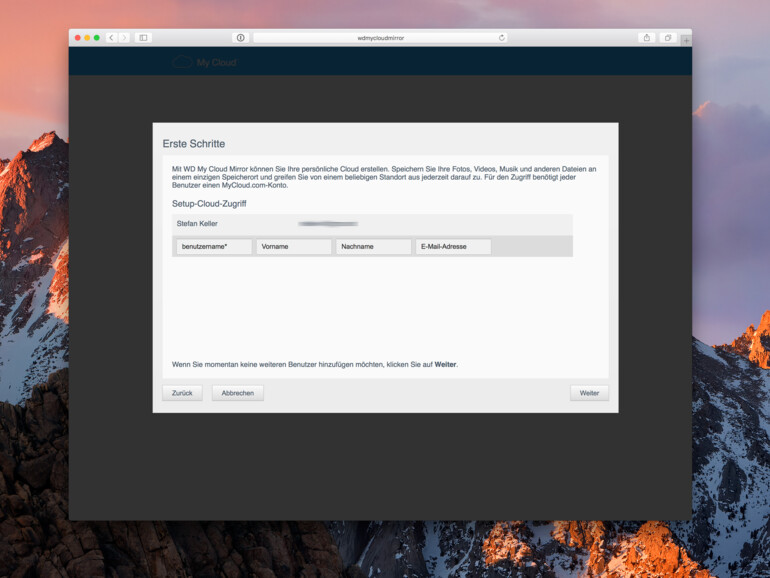Click the My Cloud logo
The width and height of the screenshot is (770, 578).
click(204, 62)
